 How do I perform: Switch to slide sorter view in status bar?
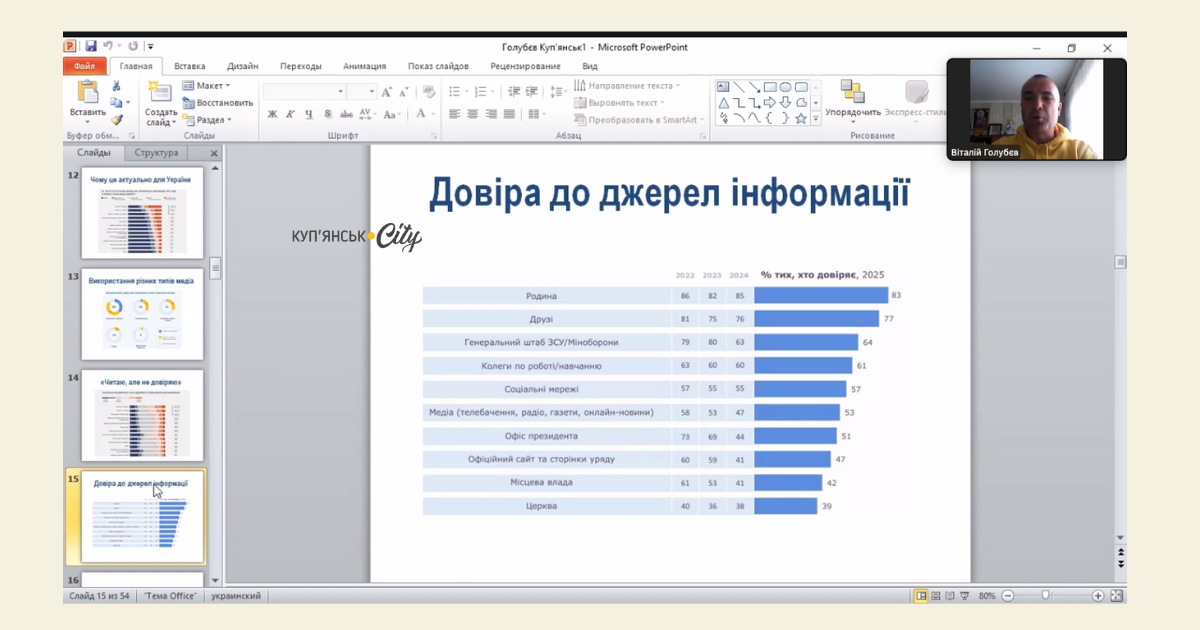tap(935, 596)
